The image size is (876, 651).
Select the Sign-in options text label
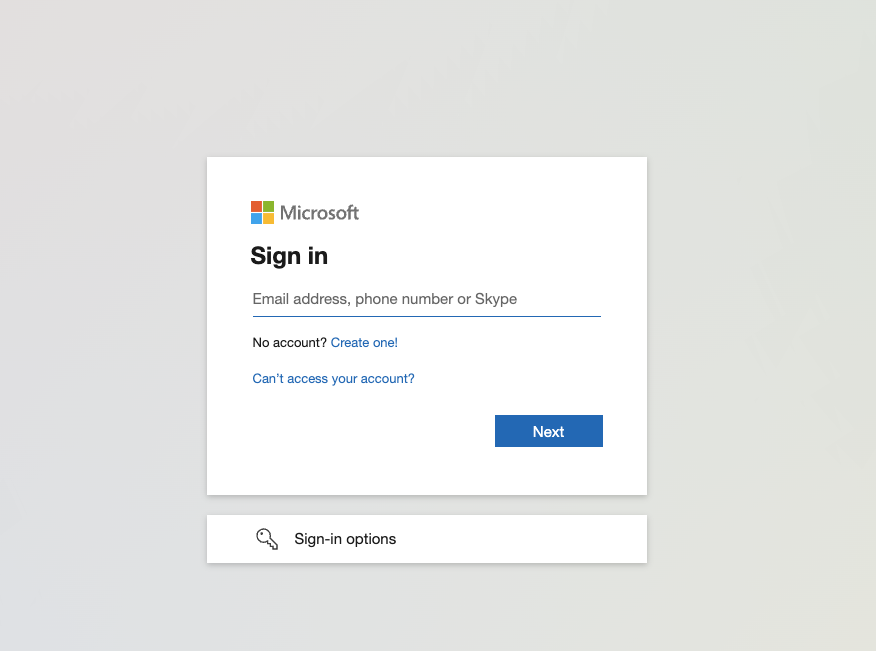tap(344, 538)
